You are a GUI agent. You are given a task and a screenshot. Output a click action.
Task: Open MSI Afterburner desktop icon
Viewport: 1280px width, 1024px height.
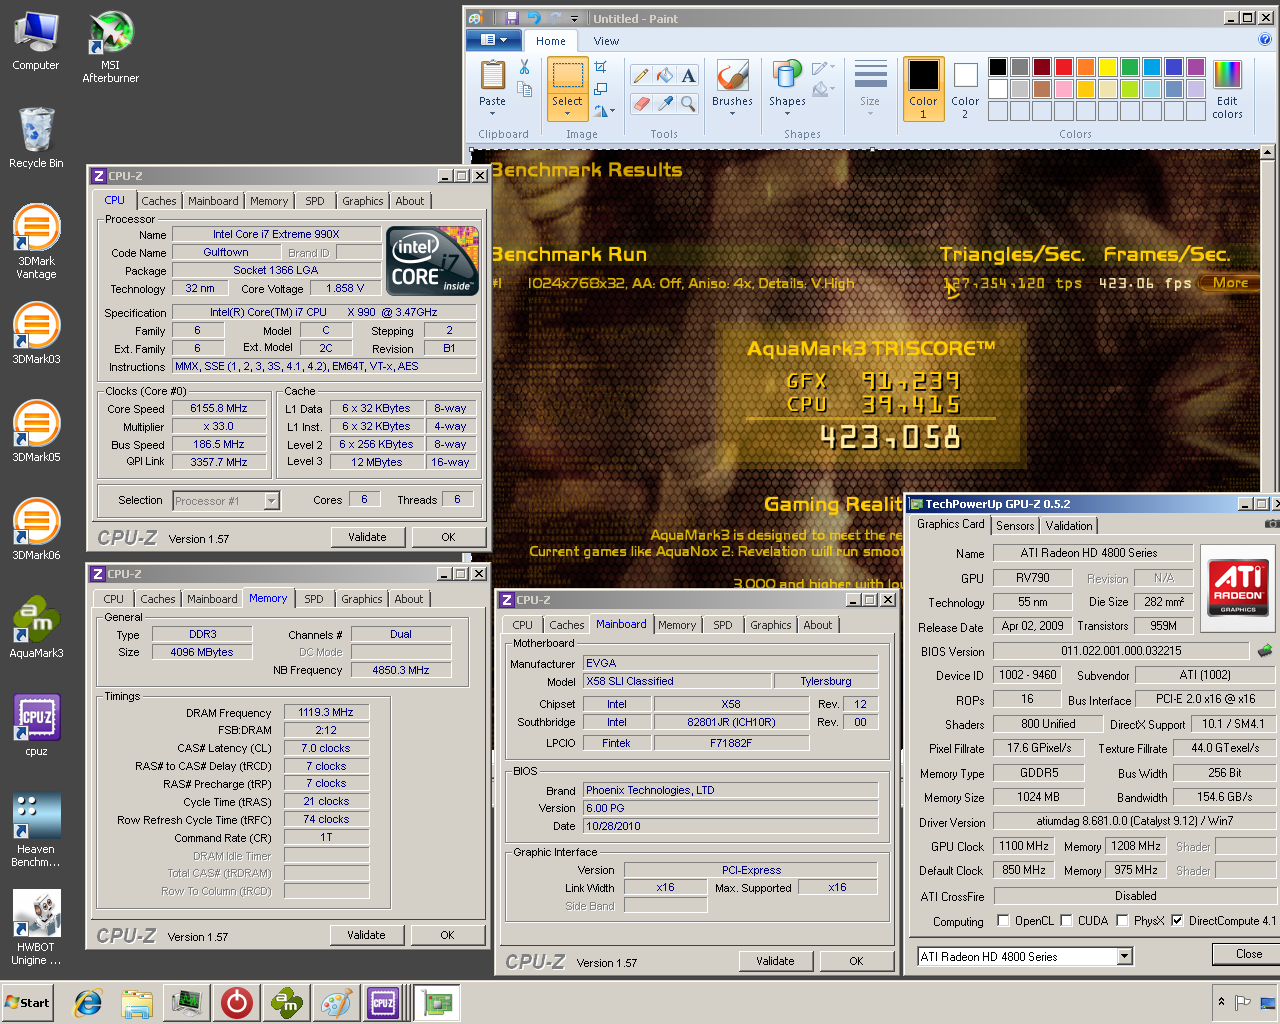[x=110, y=47]
